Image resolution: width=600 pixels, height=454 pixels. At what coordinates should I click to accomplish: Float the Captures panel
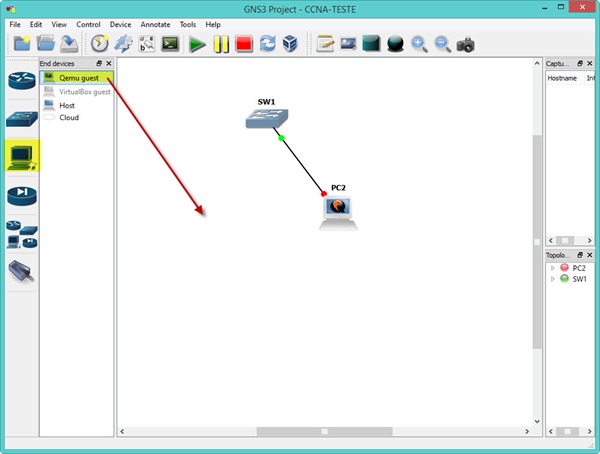(580, 64)
